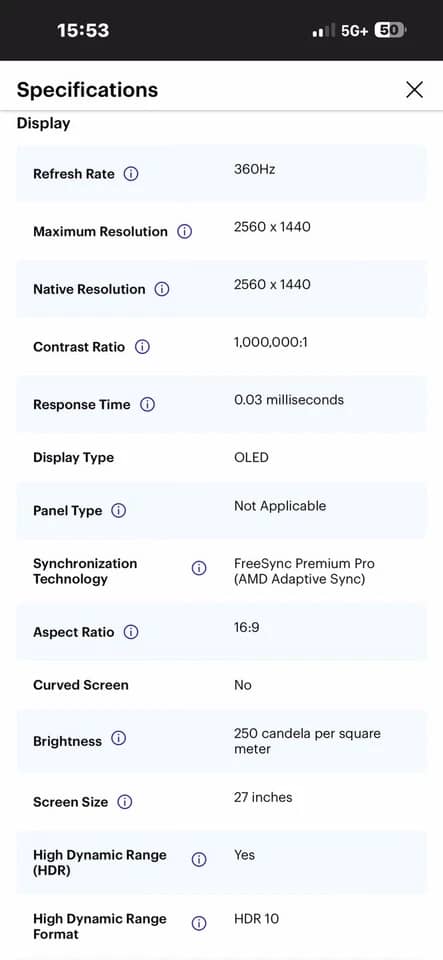Open the Brightness info icon
The height and width of the screenshot is (960, 443).
119,738
